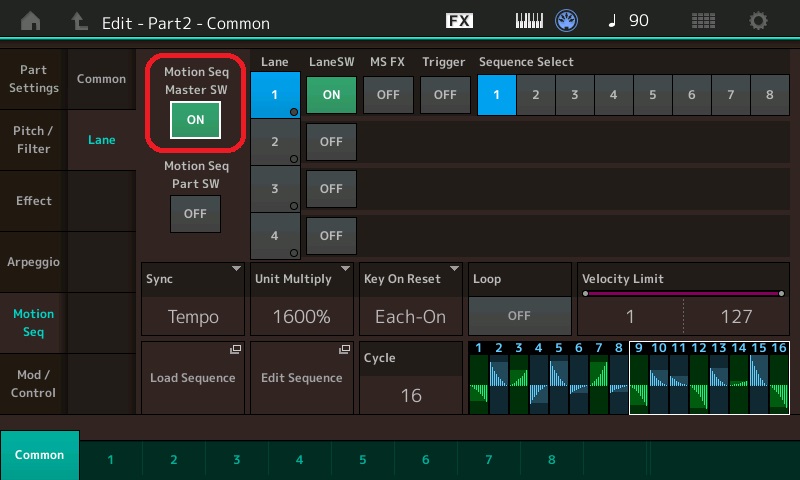800x480 pixels.
Task: Open the FX overview icon
Action: tap(459, 21)
